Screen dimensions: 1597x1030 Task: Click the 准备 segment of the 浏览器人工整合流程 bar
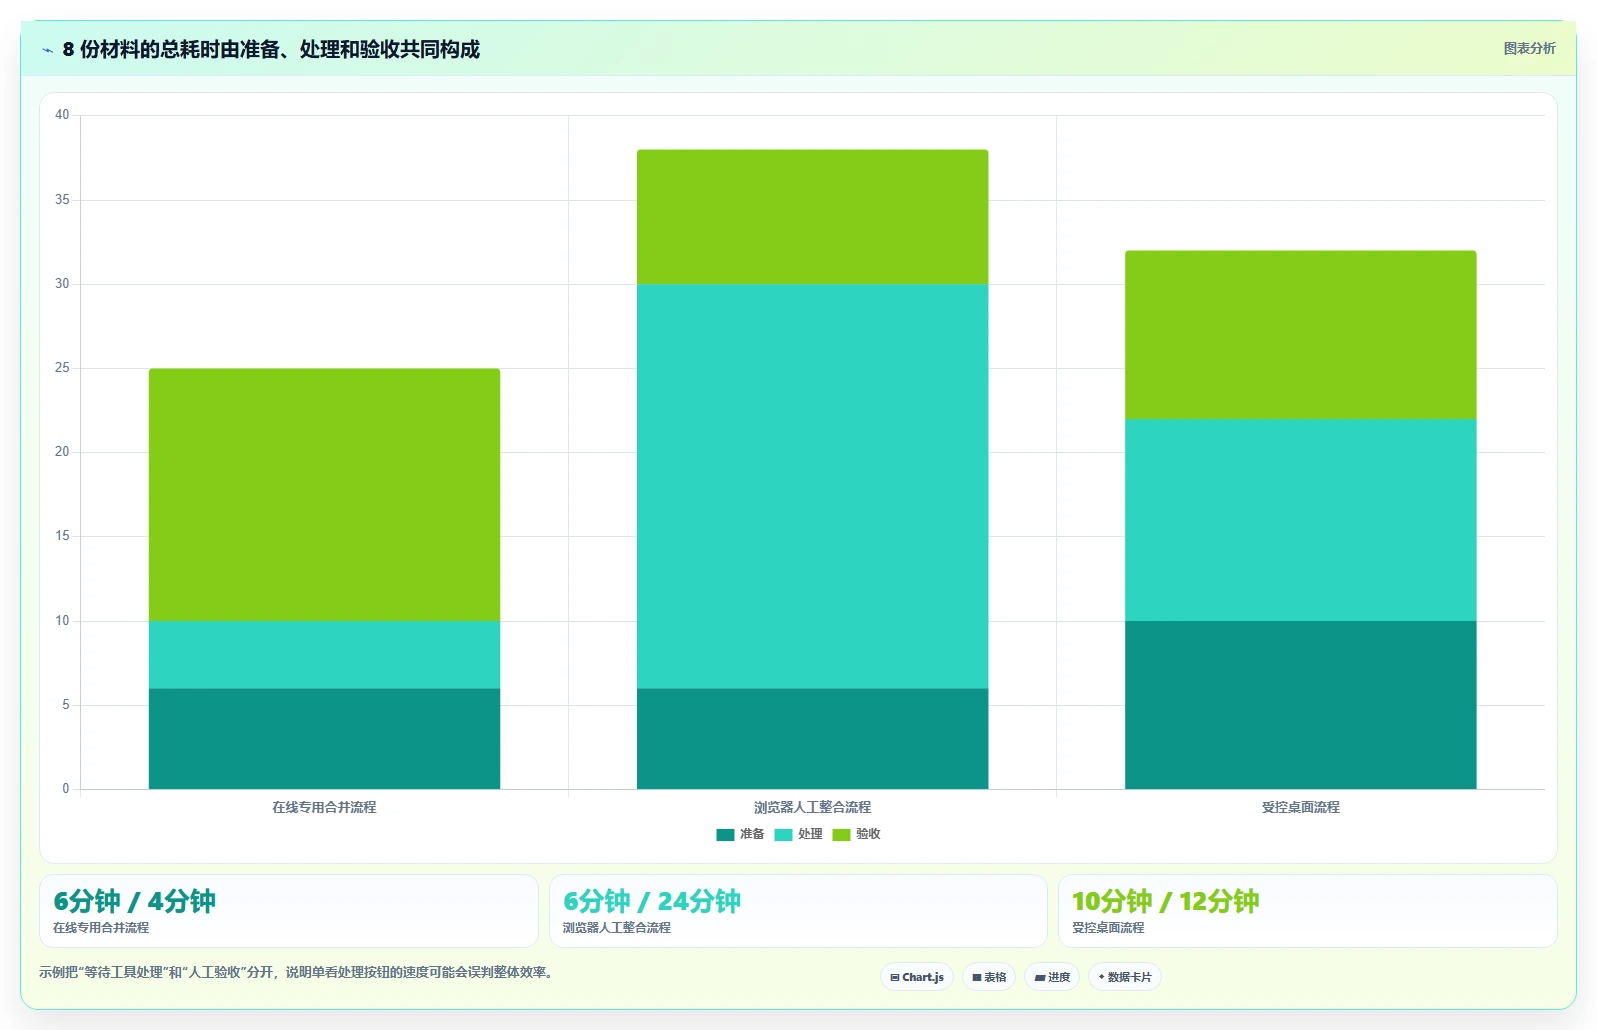[x=812, y=739]
